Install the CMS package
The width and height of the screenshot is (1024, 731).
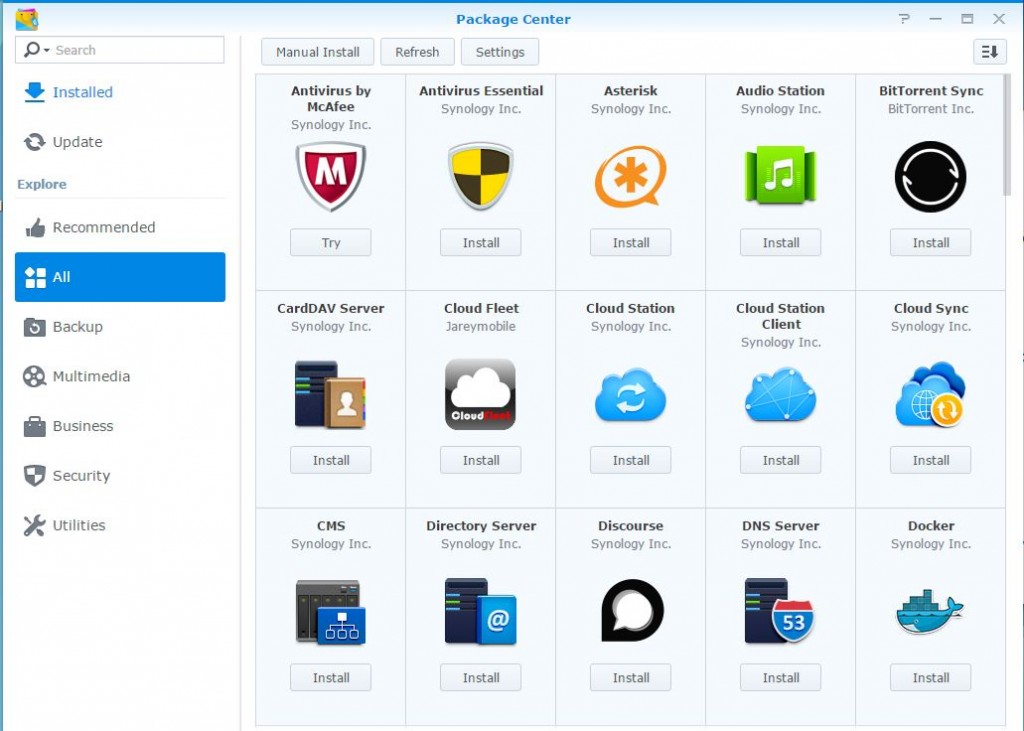[330, 677]
